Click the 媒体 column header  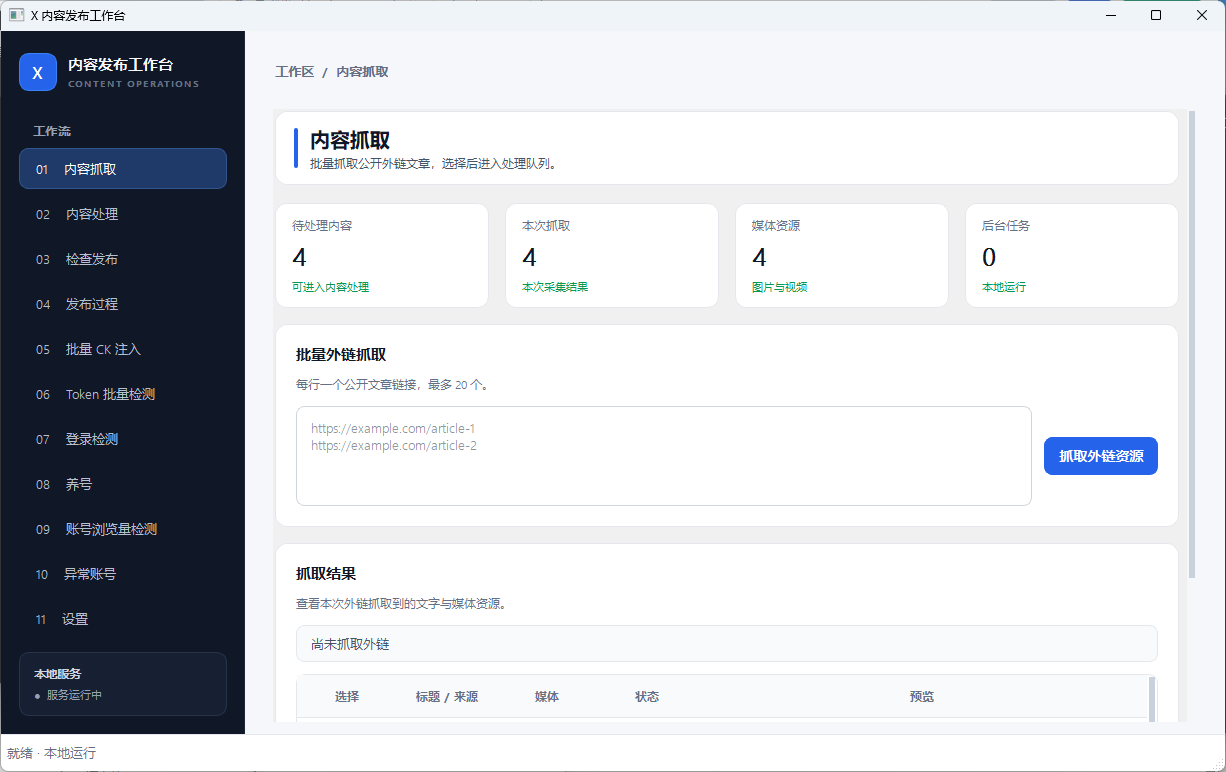(547, 697)
